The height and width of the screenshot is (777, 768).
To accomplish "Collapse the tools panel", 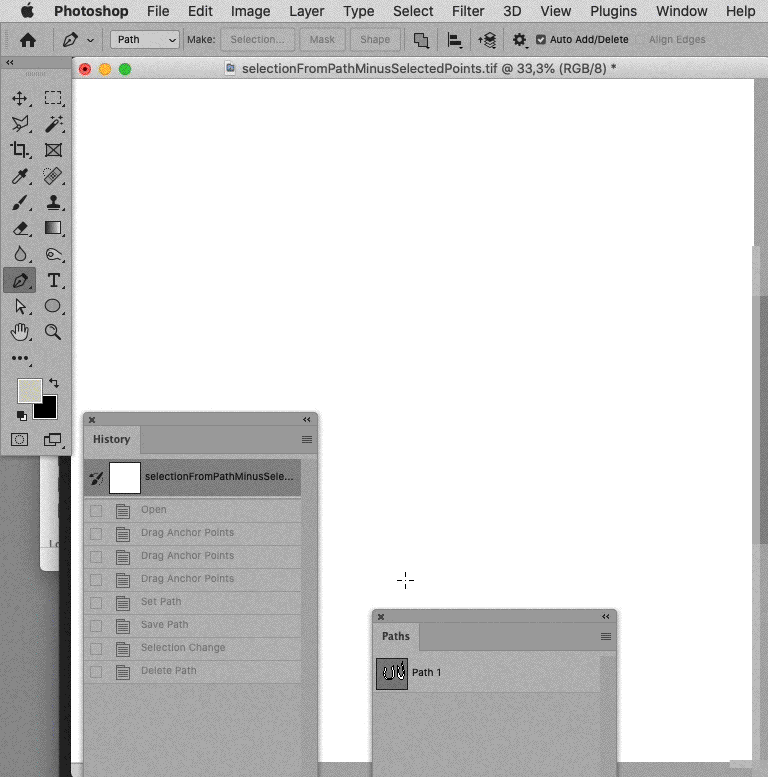I will (9, 62).
